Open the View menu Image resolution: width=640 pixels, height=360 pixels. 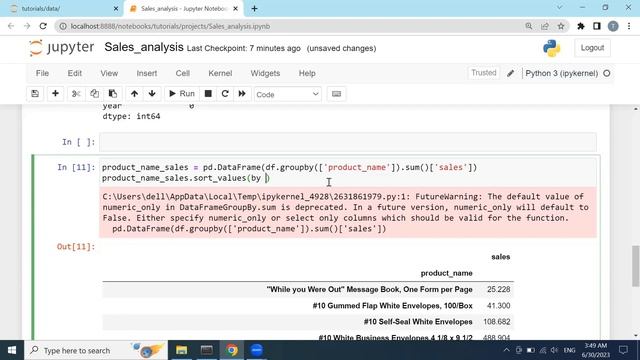[109, 73]
